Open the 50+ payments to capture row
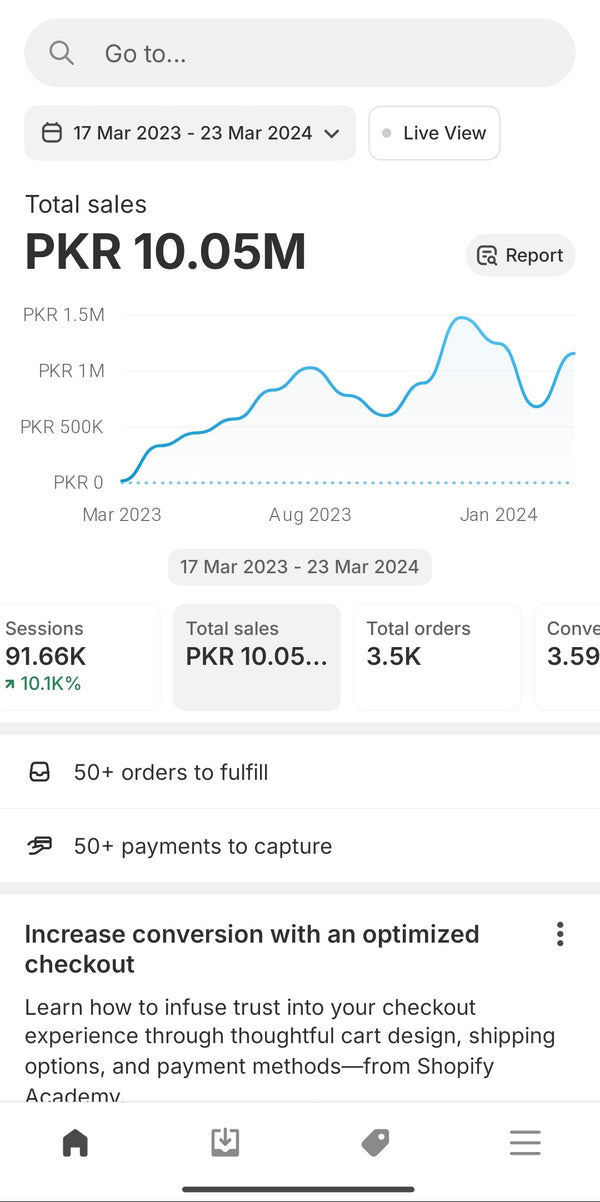Screen dimensions: 600x1202 [300, 846]
